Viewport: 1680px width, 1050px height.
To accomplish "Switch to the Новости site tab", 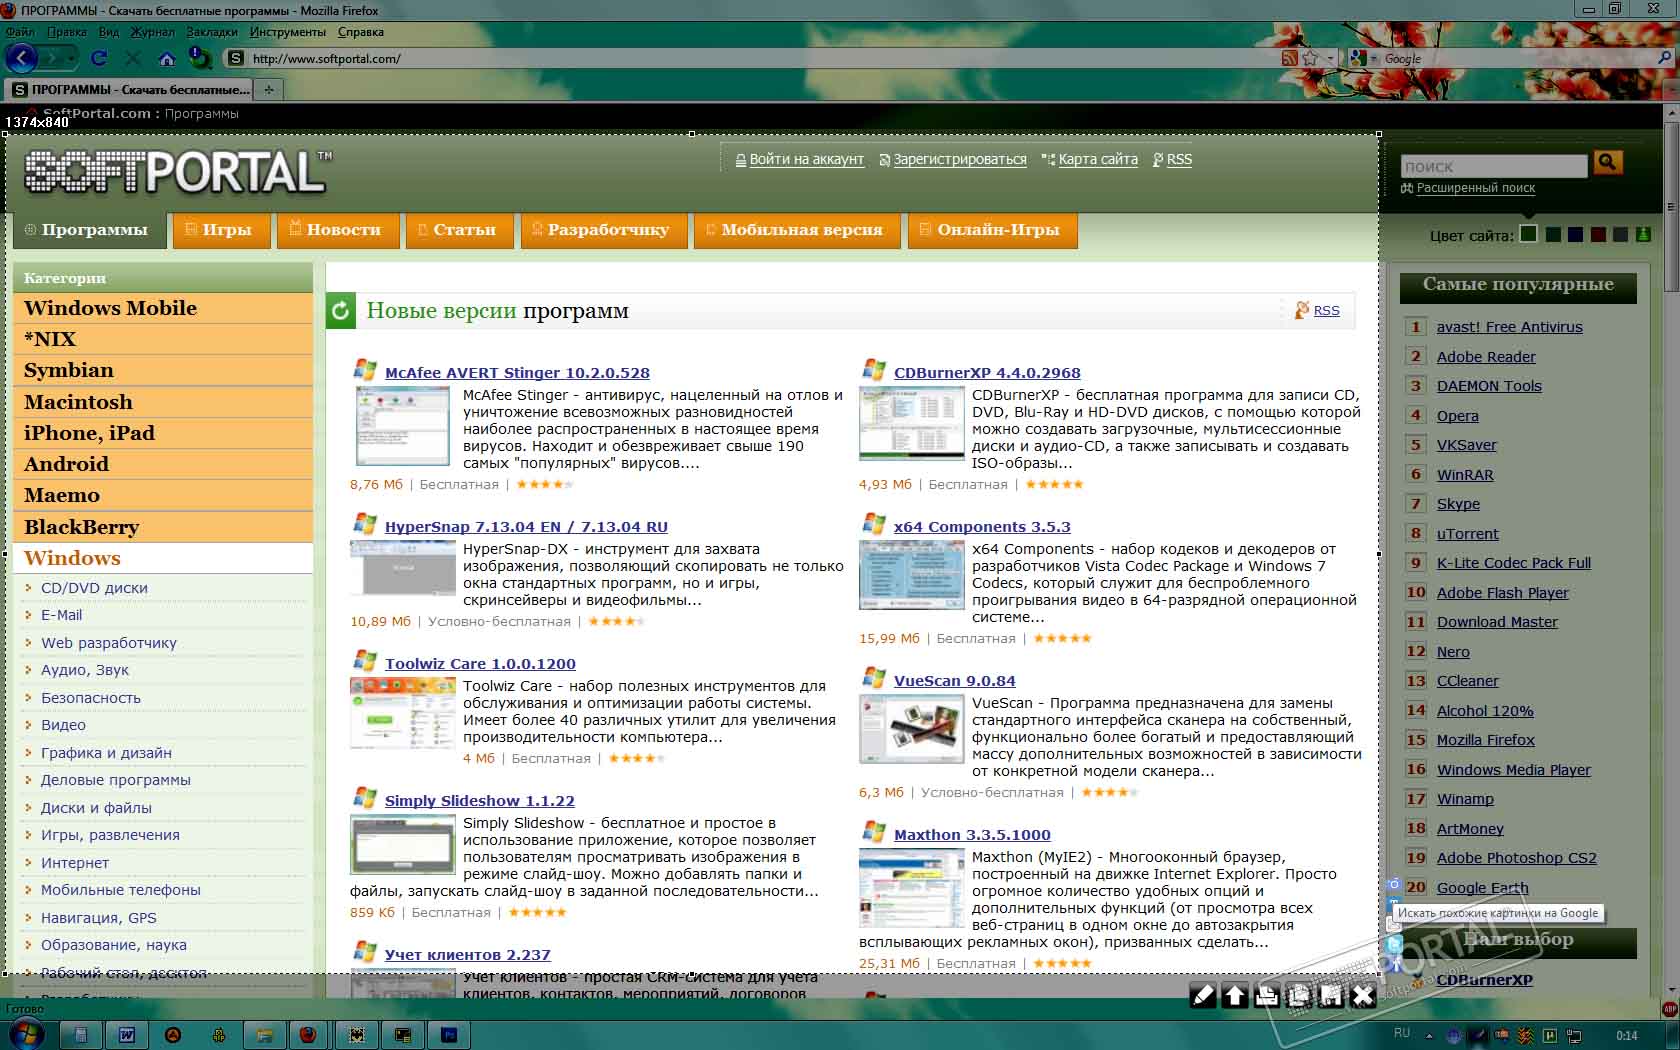I will pyautogui.click(x=338, y=230).
